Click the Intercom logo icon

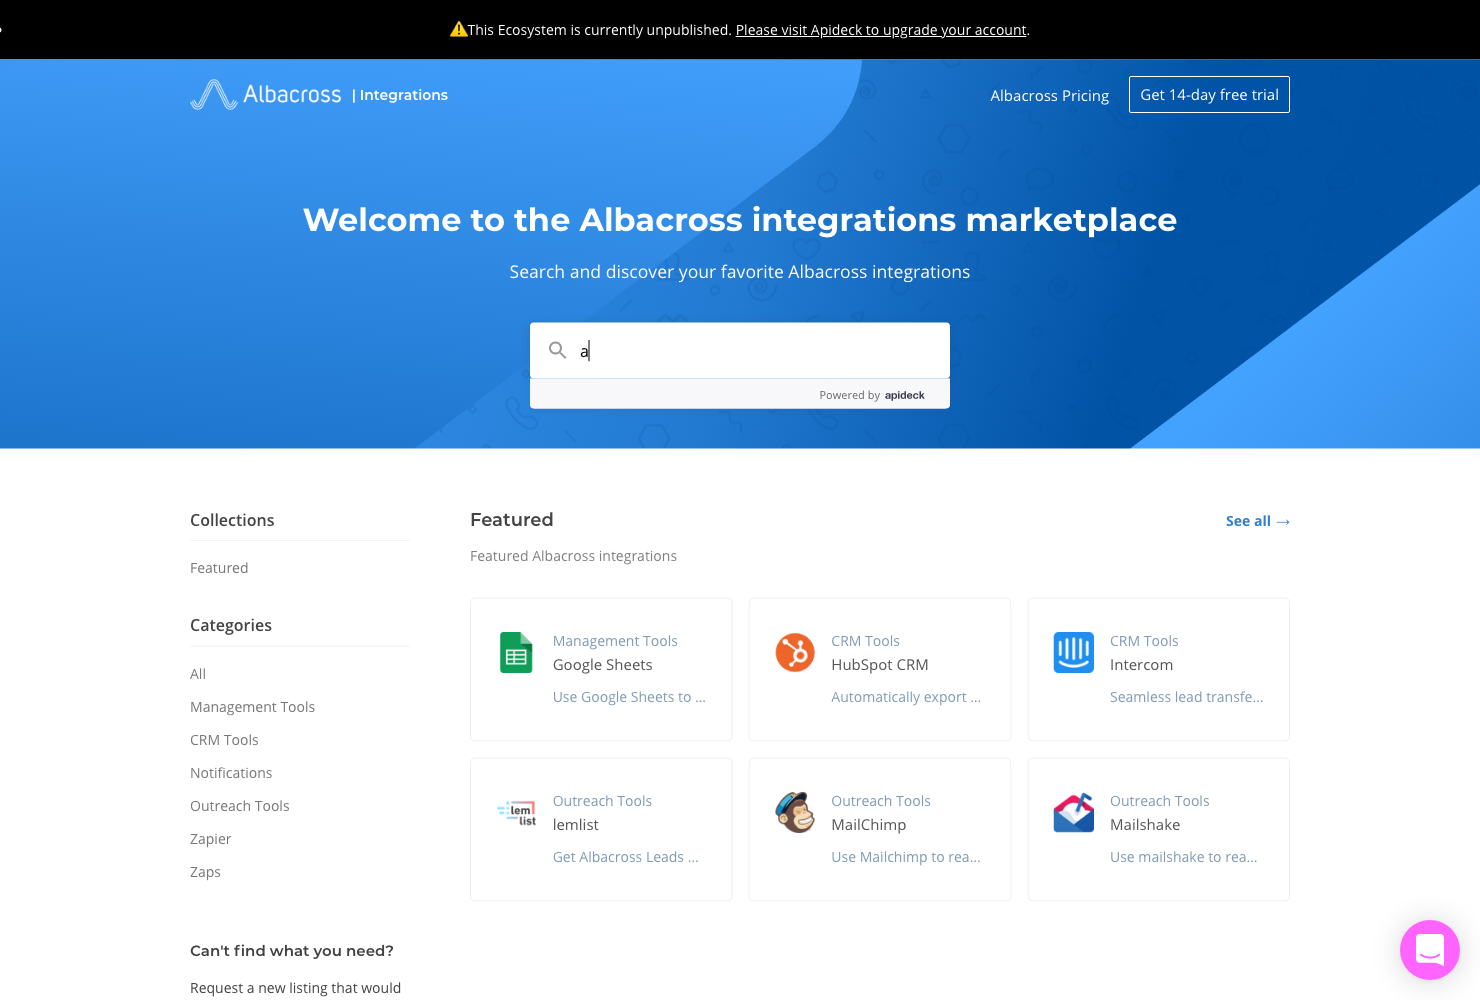pyautogui.click(x=1074, y=653)
